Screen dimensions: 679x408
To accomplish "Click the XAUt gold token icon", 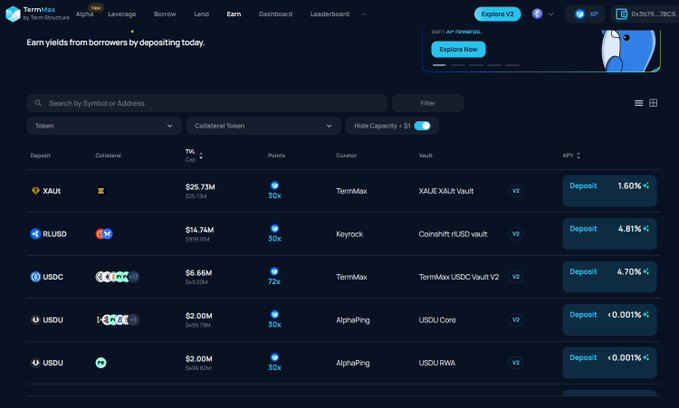I will coord(36,191).
